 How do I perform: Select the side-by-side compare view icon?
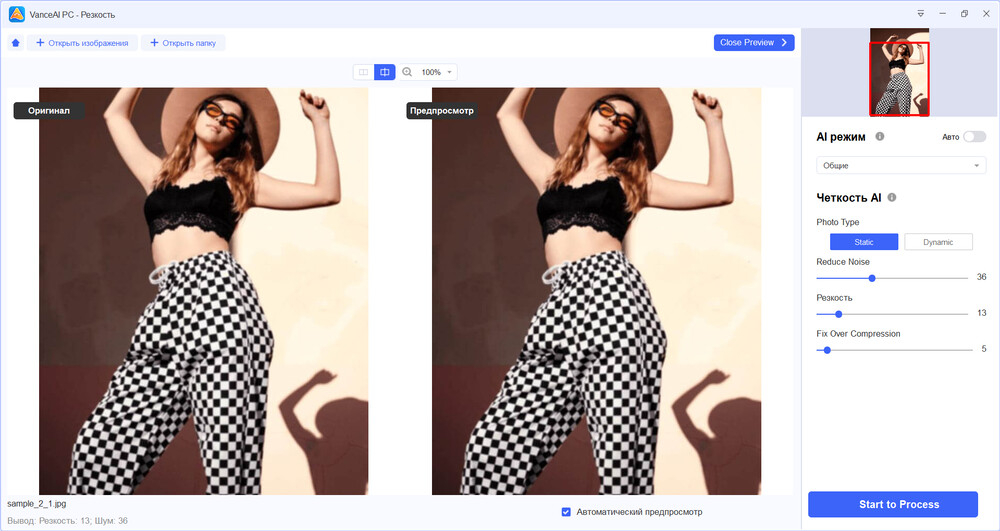point(385,72)
